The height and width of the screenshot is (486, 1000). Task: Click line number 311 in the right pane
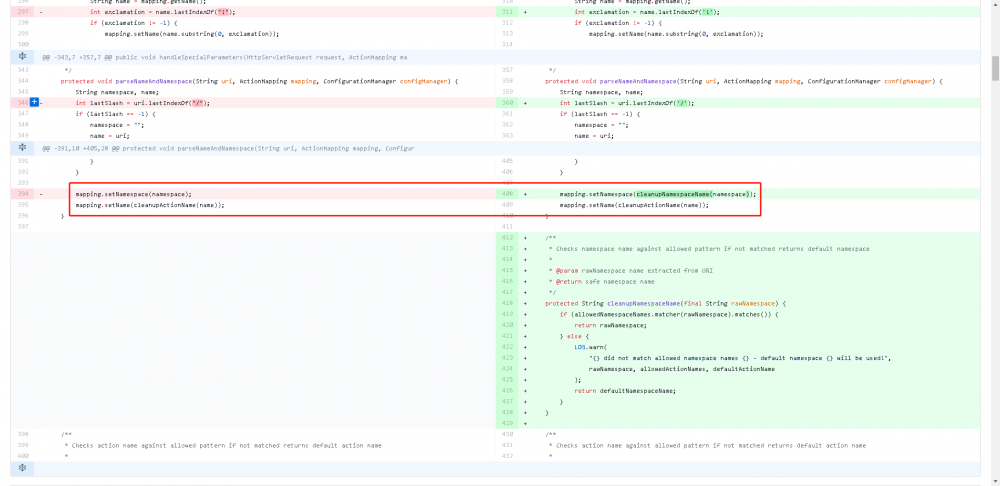tap(508, 12)
